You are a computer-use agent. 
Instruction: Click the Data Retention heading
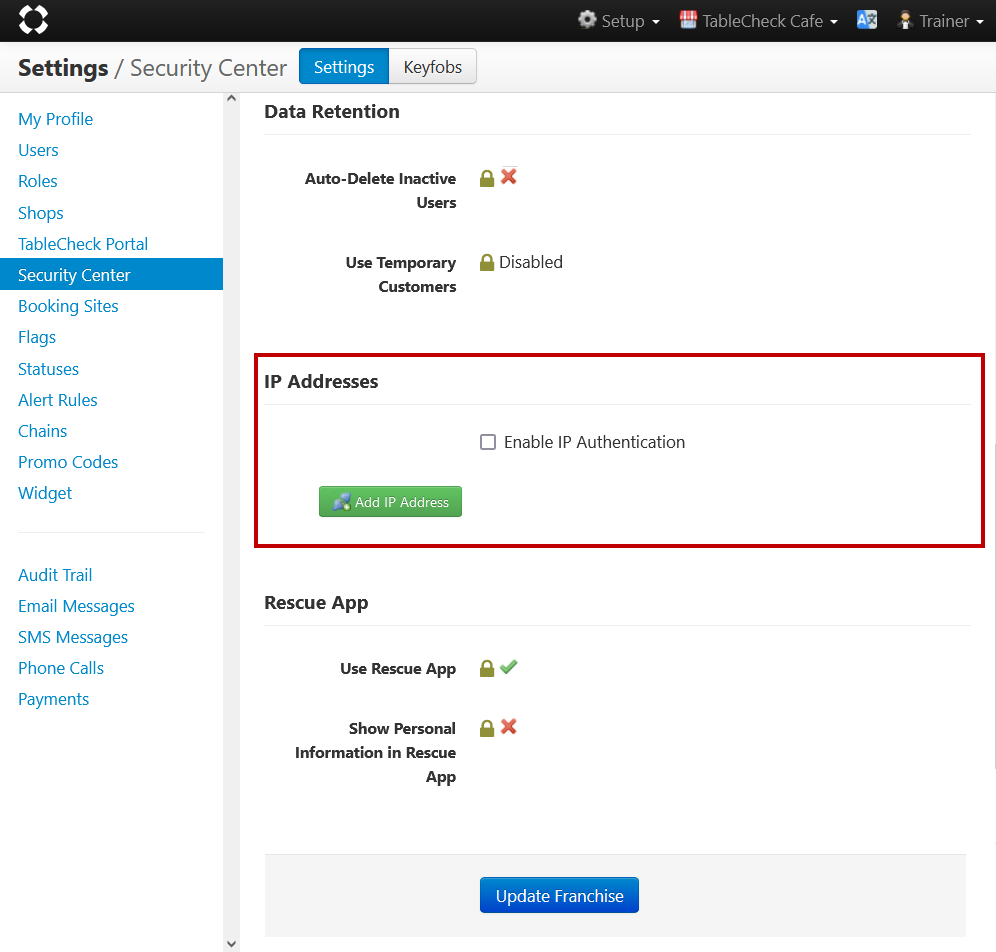click(332, 112)
